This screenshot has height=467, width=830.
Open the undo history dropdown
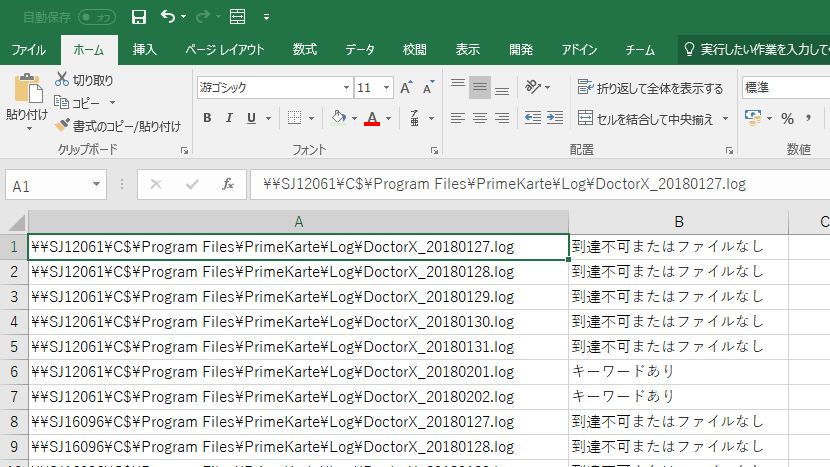click(x=184, y=17)
